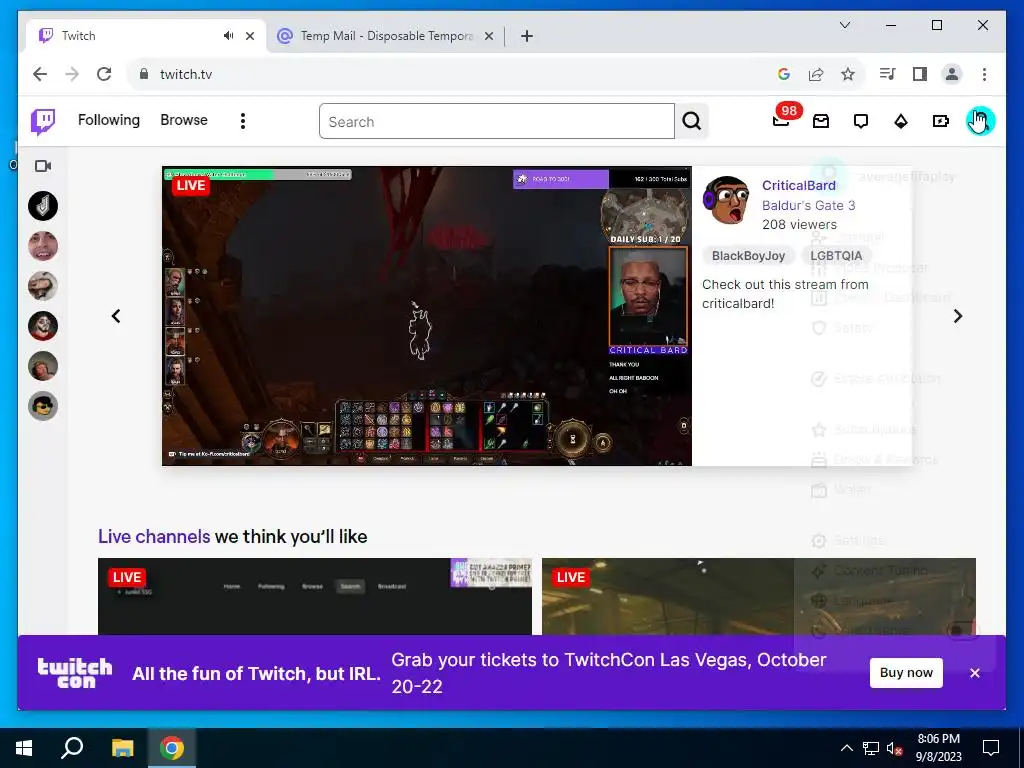Click the share page icon in address bar

pyautogui.click(x=816, y=74)
